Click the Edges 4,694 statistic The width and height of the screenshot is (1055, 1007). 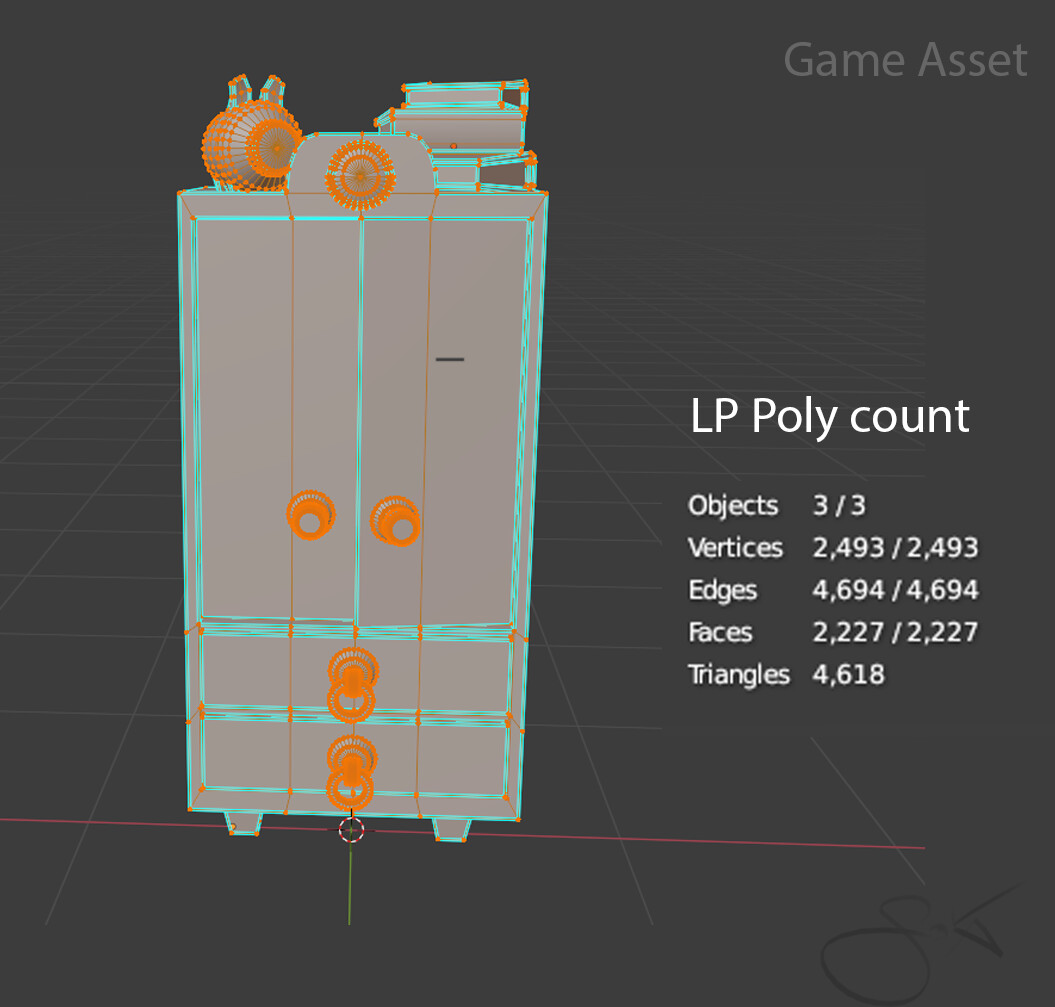(832, 590)
